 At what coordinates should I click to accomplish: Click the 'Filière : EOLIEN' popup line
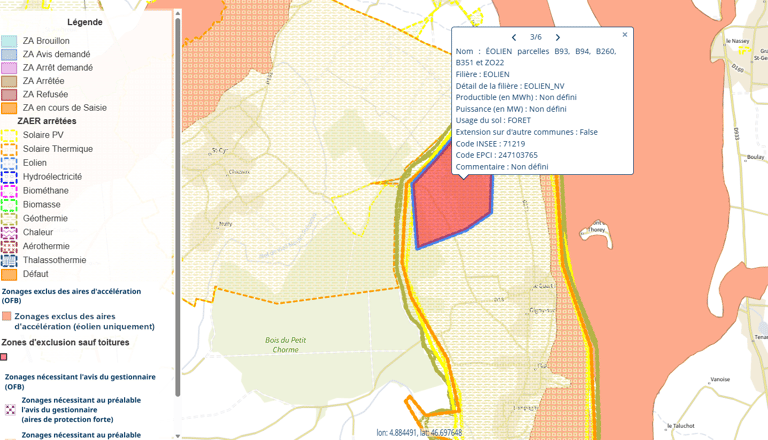pyautogui.click(x=482, y=74)
